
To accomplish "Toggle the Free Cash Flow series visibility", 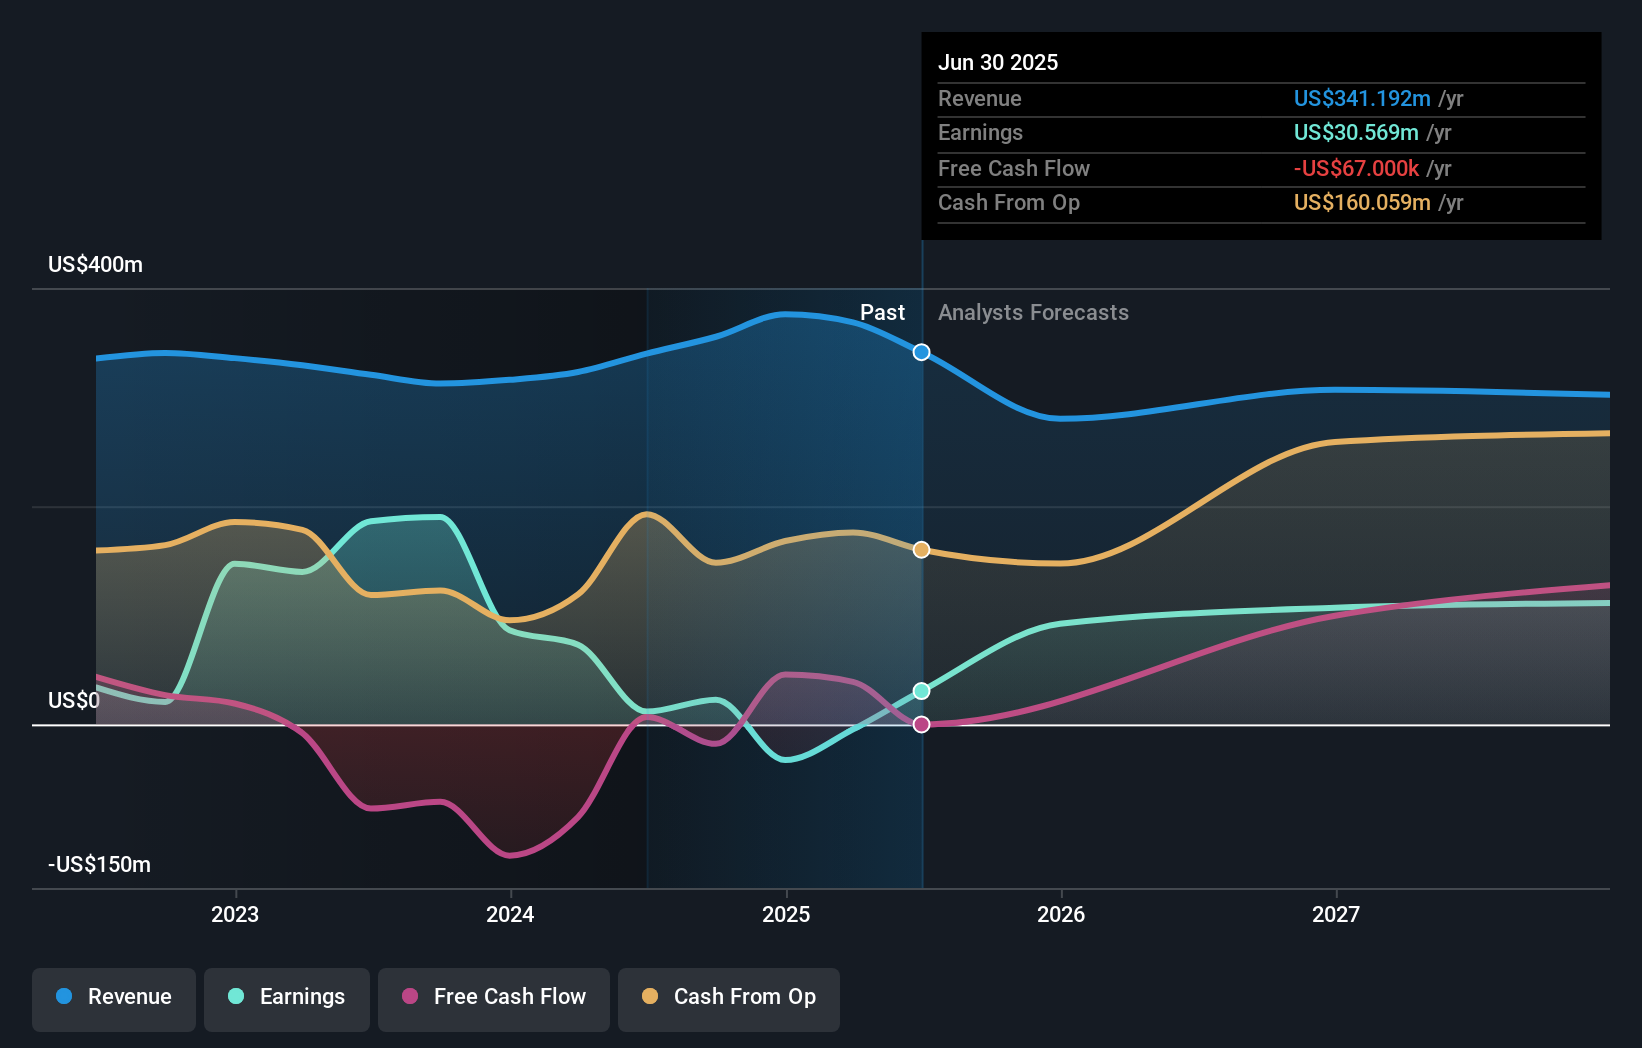I will click(493, 998).
